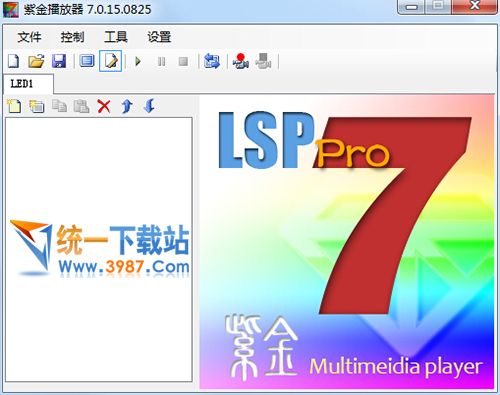500x395 pixels.
Task: Save using the floppy disk icon
Action: [59, 61]
